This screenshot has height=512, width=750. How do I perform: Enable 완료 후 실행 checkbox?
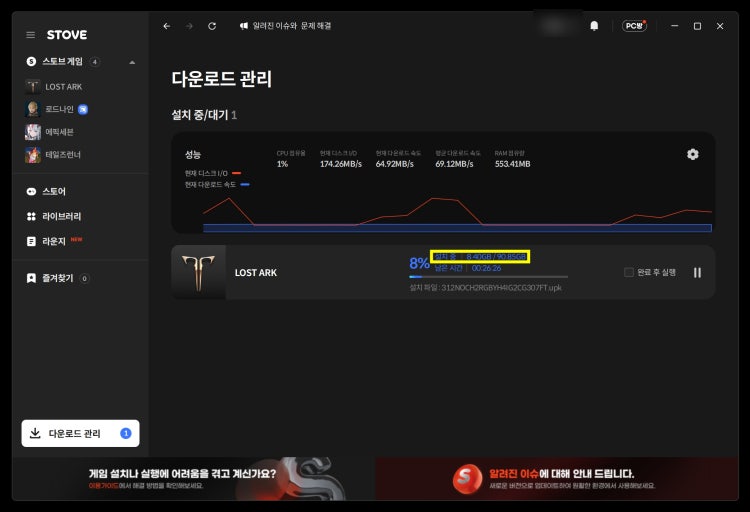(x=629, y=272)
